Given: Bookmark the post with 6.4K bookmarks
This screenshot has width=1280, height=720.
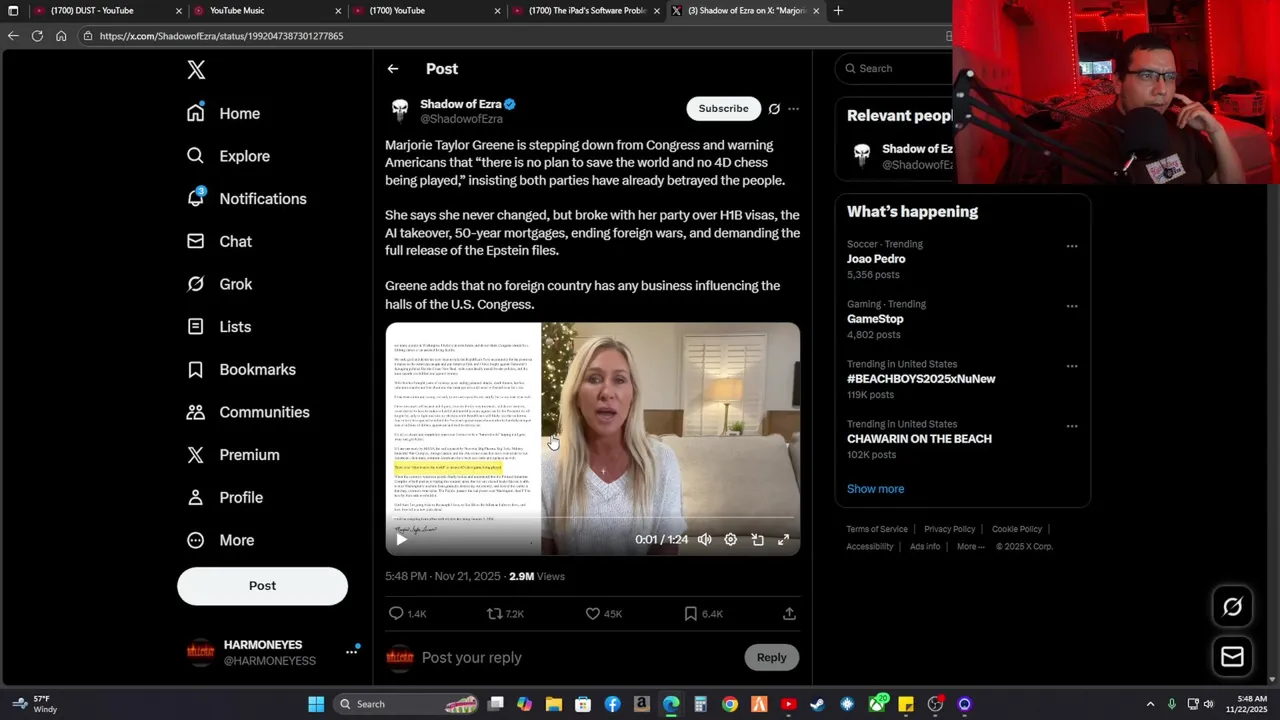Looking at the screenshot, I should pyautogui.click(x=703, y=614).
